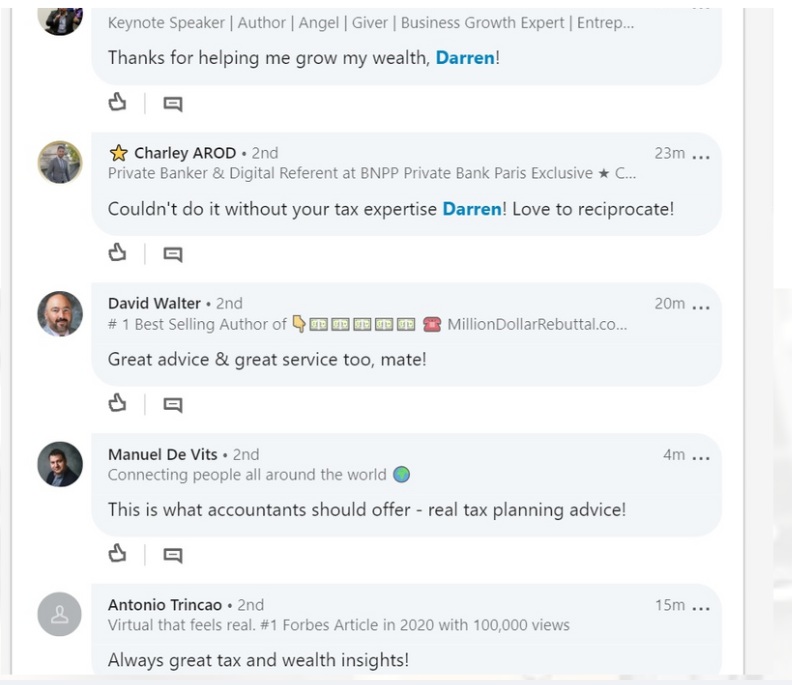The image size is (792, 685).
Task: Open options menu on David Walter's comment
Action: [701, 306]
